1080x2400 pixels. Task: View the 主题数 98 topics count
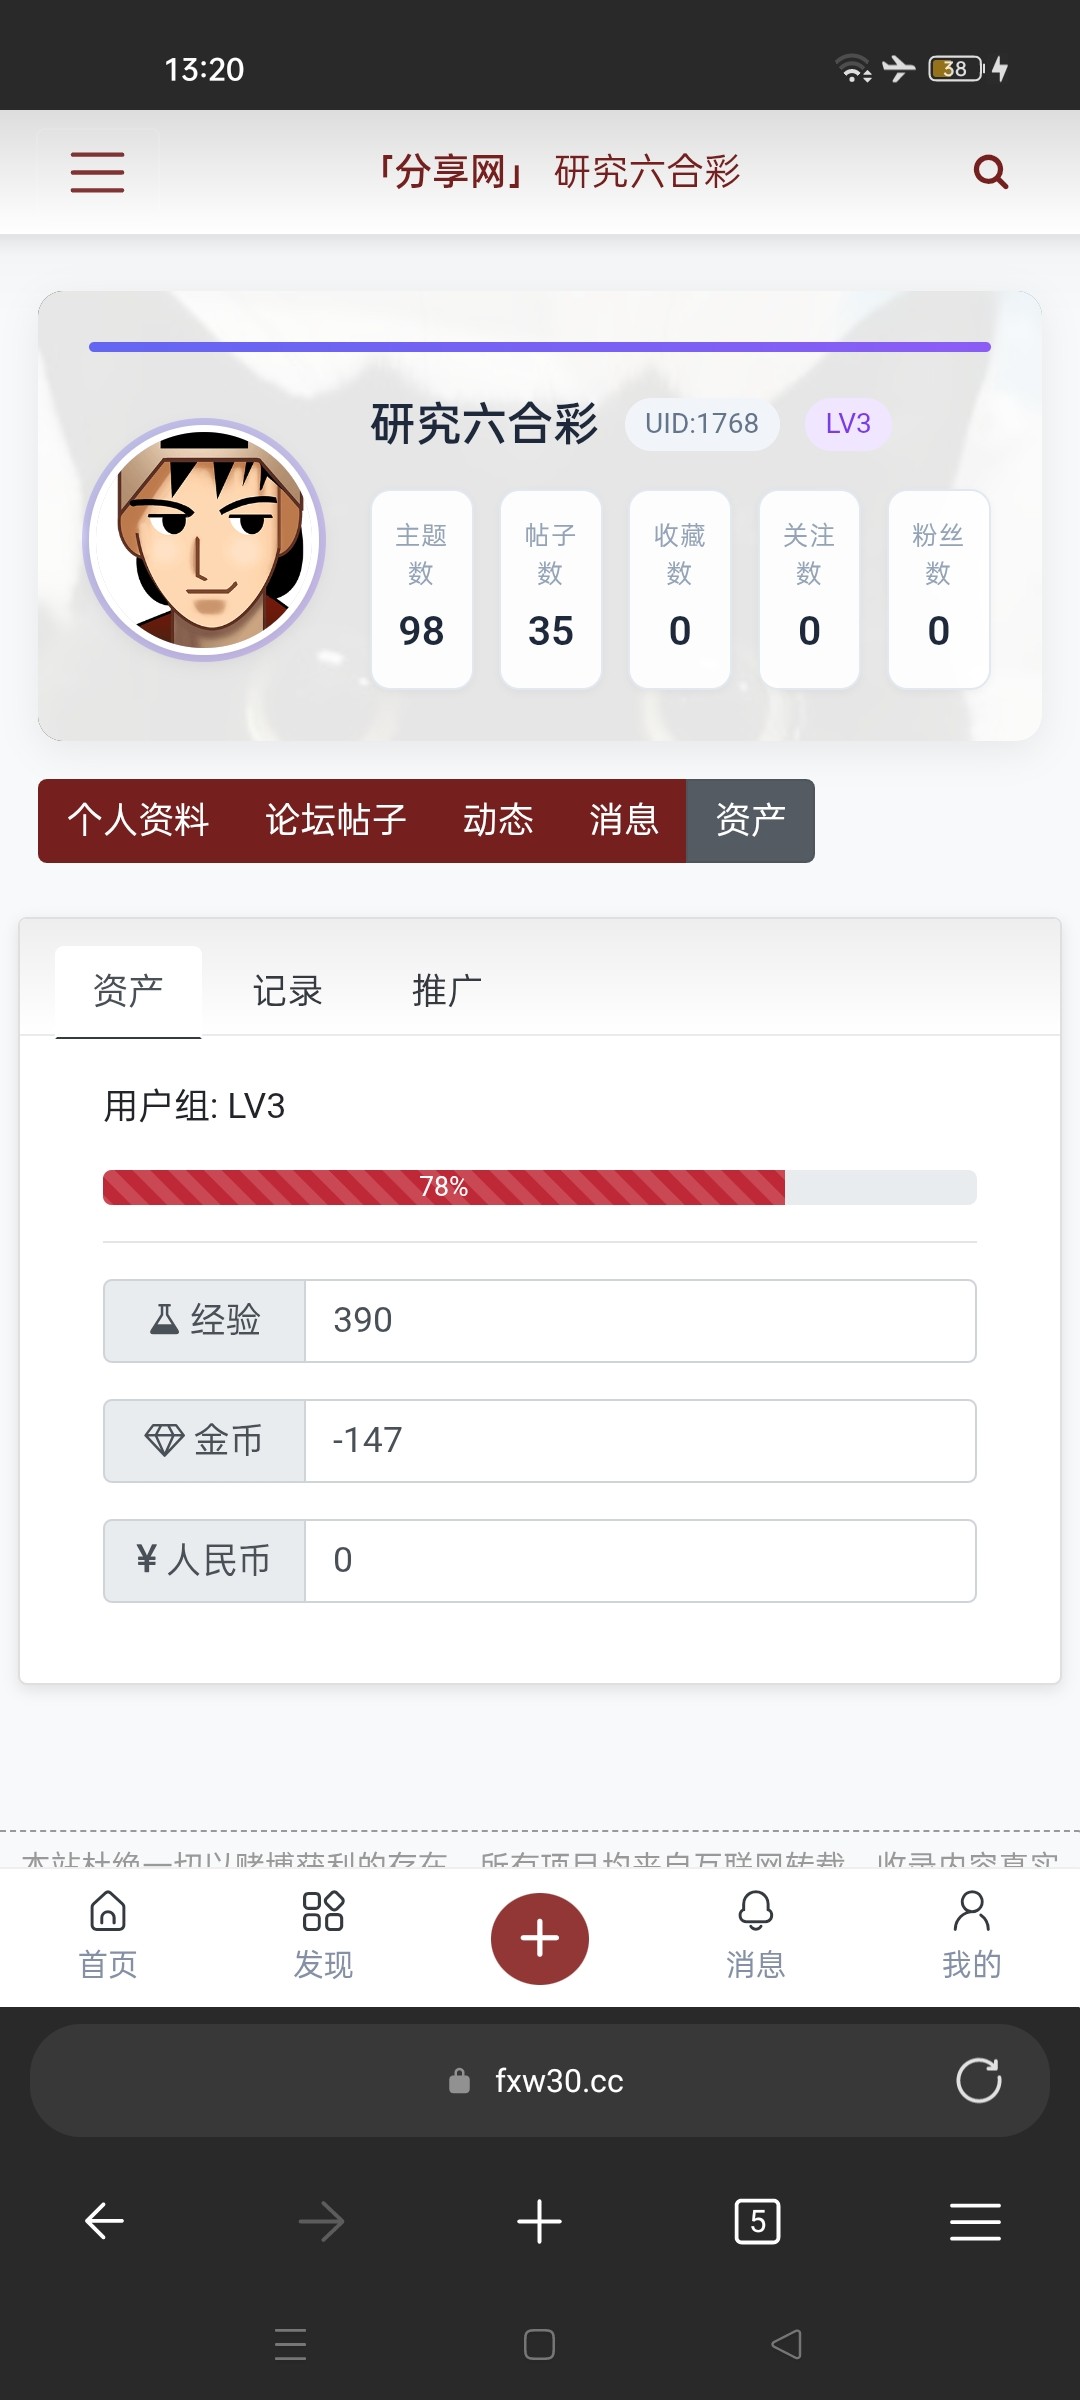[421, 589]
